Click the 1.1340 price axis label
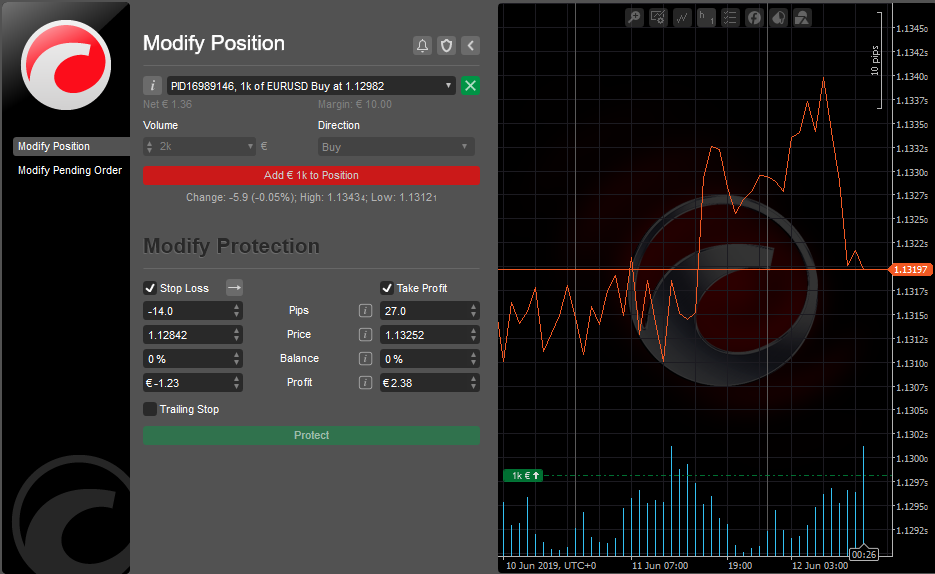The width and height of the screenshot is (935, 574). click(x=912, y=76)
